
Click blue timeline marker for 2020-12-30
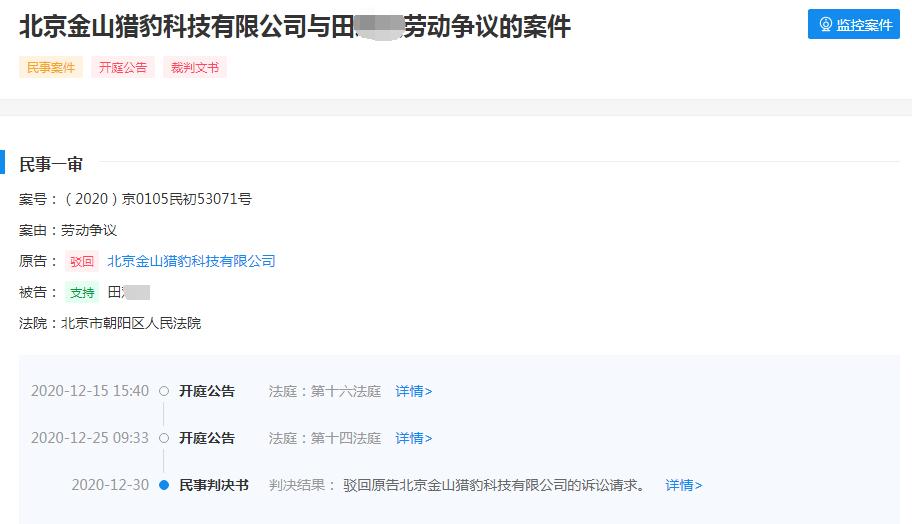(x=164, y=485)
